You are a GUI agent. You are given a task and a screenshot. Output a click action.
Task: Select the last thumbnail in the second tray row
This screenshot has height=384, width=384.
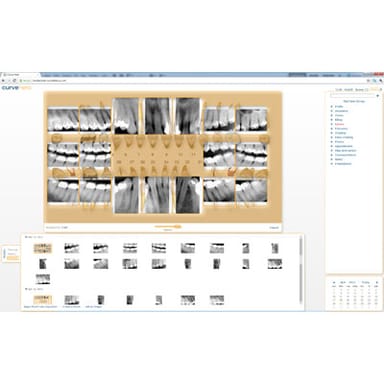tap(275, 264)
